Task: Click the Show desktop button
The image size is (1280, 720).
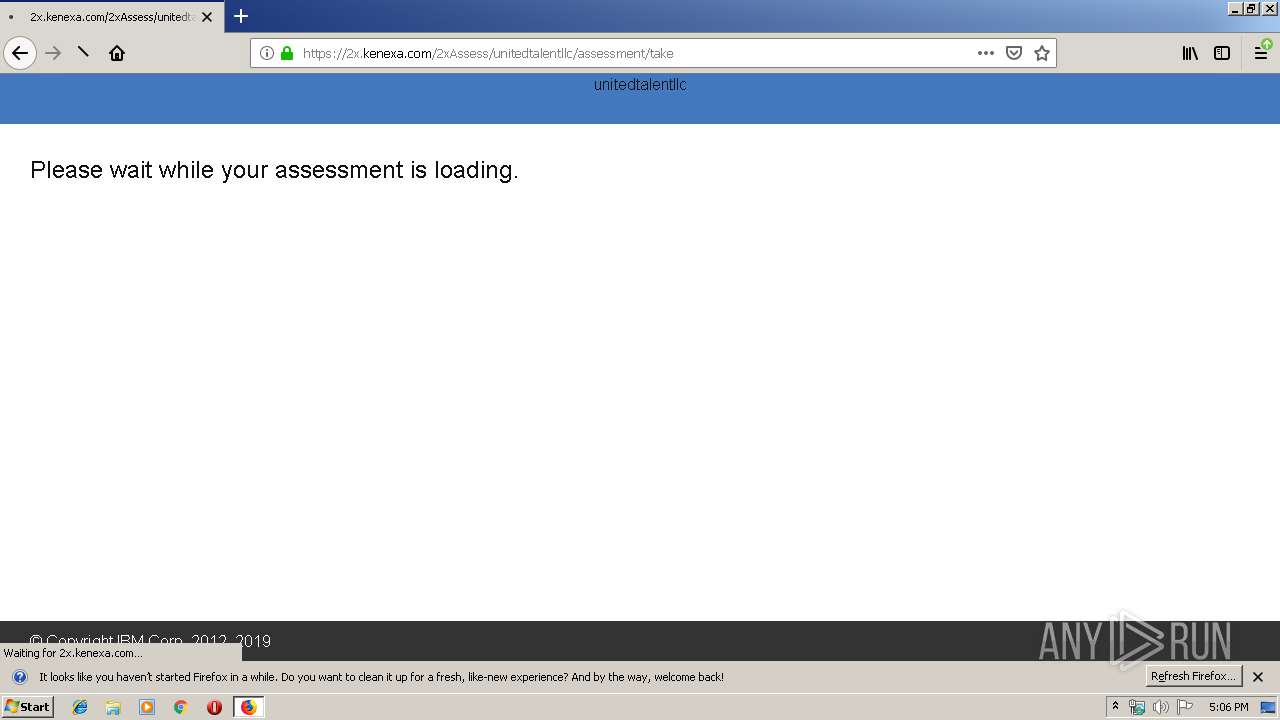Action: coord(1269,707)
